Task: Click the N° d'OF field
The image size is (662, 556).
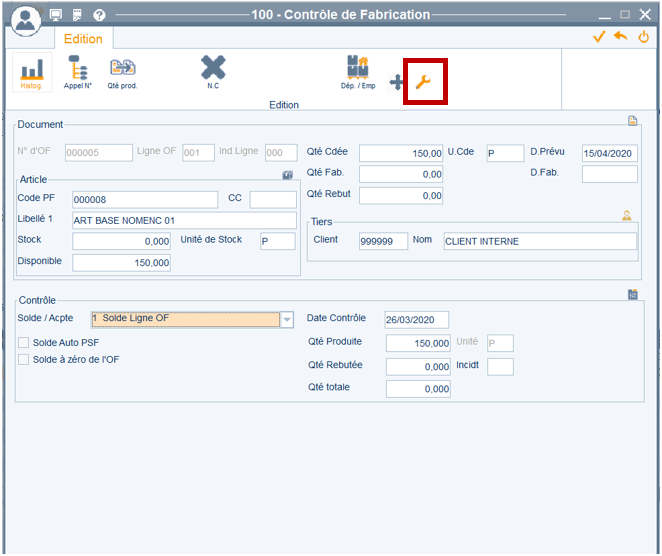Action: 99,152
